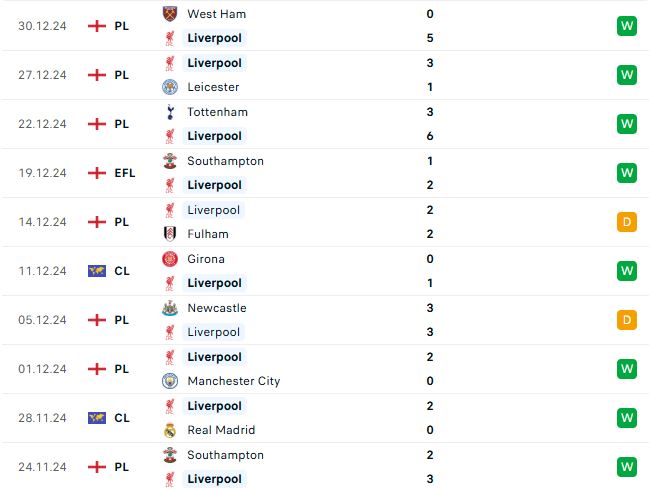Click the Leicester club crest
The height and width of the screenshot is (489, 654).
(170, 87)
